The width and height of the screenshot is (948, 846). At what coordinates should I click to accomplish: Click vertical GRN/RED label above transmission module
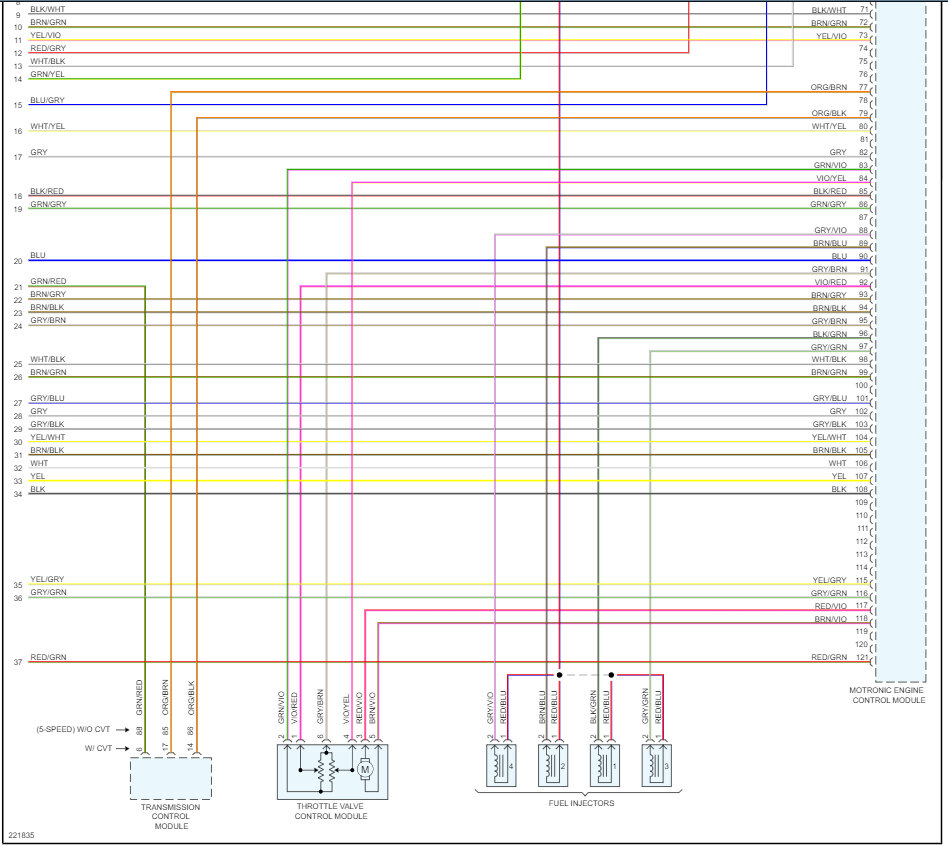click(x=140, y=697)
